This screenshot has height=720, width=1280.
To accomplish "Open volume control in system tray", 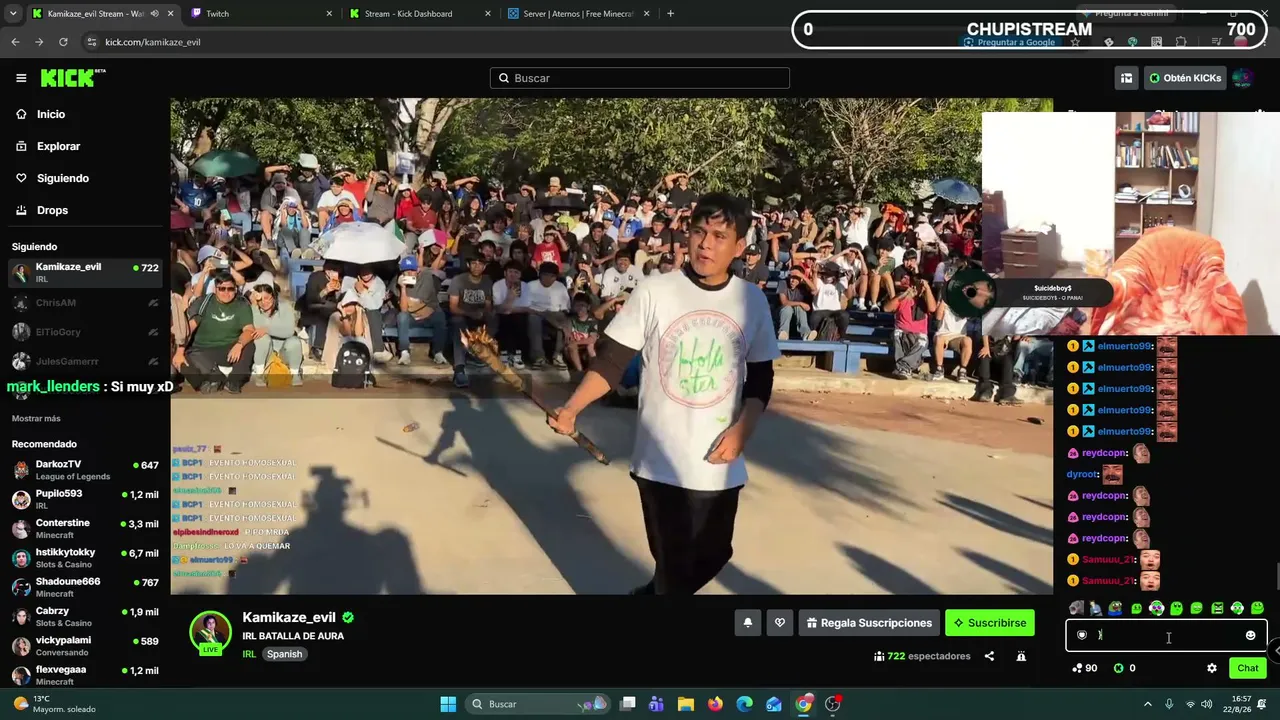I will [x=1206, y=704].
